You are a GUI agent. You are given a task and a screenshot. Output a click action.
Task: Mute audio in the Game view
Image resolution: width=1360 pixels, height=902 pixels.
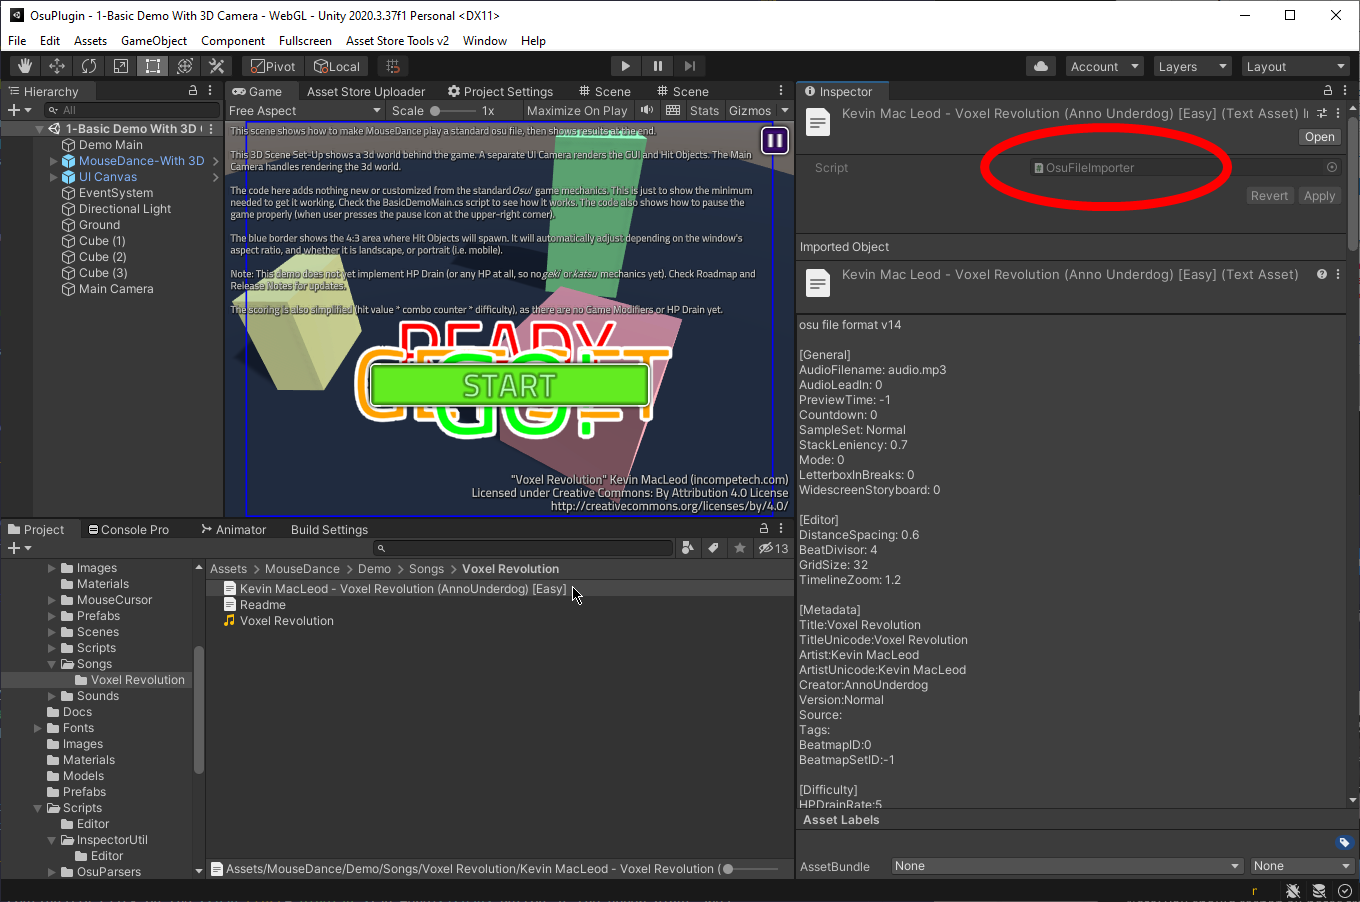coord(647,110)
